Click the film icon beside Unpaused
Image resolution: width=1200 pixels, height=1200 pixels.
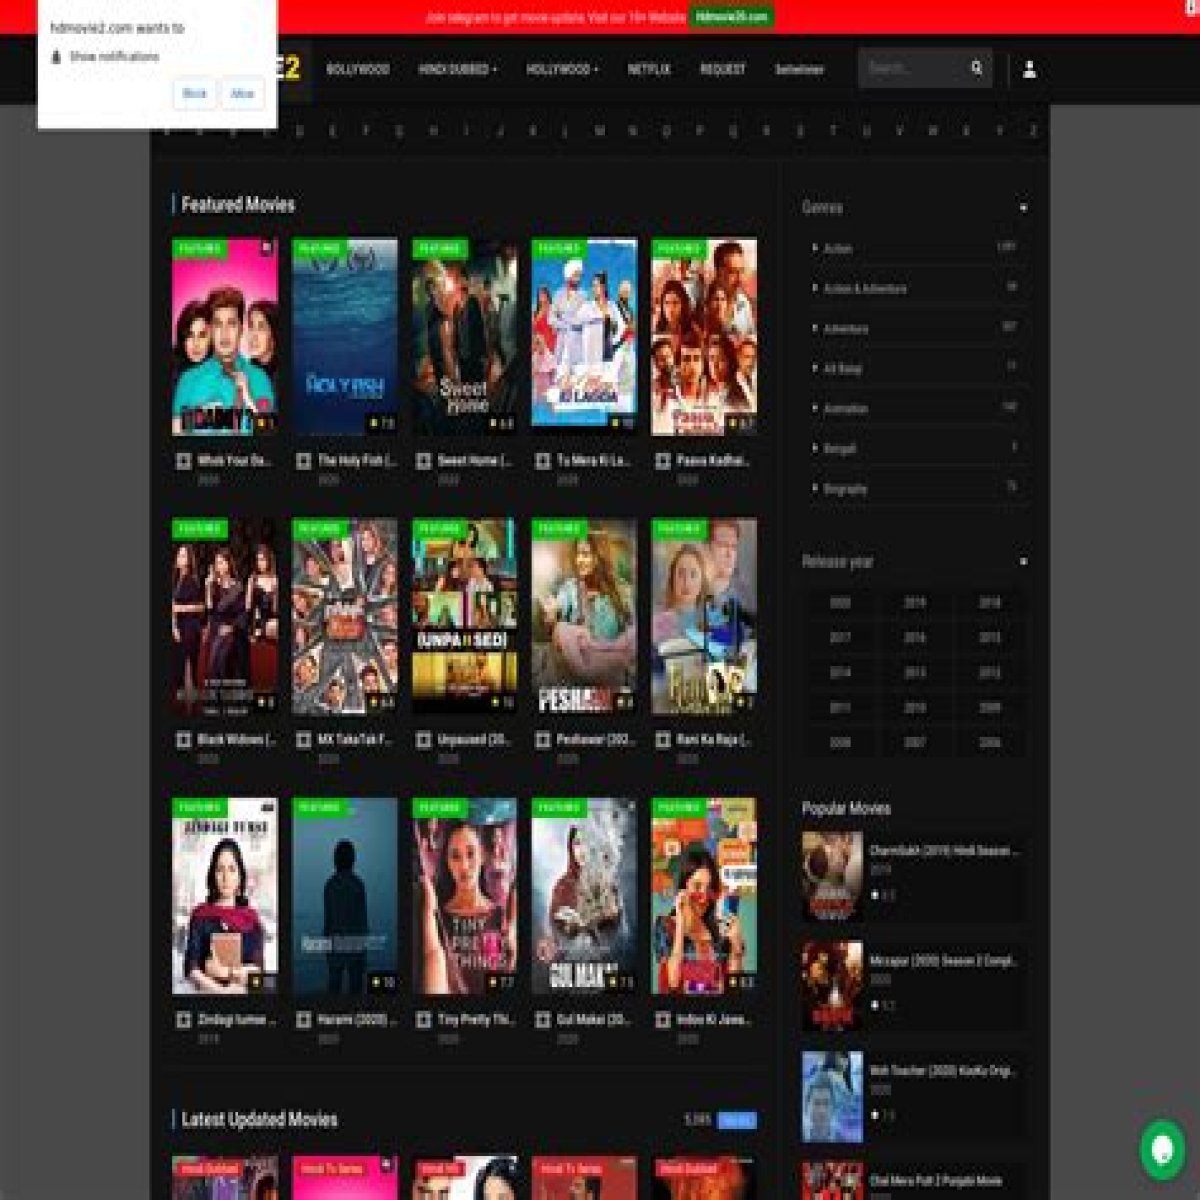pyautogui.click(x=423, y=740)
